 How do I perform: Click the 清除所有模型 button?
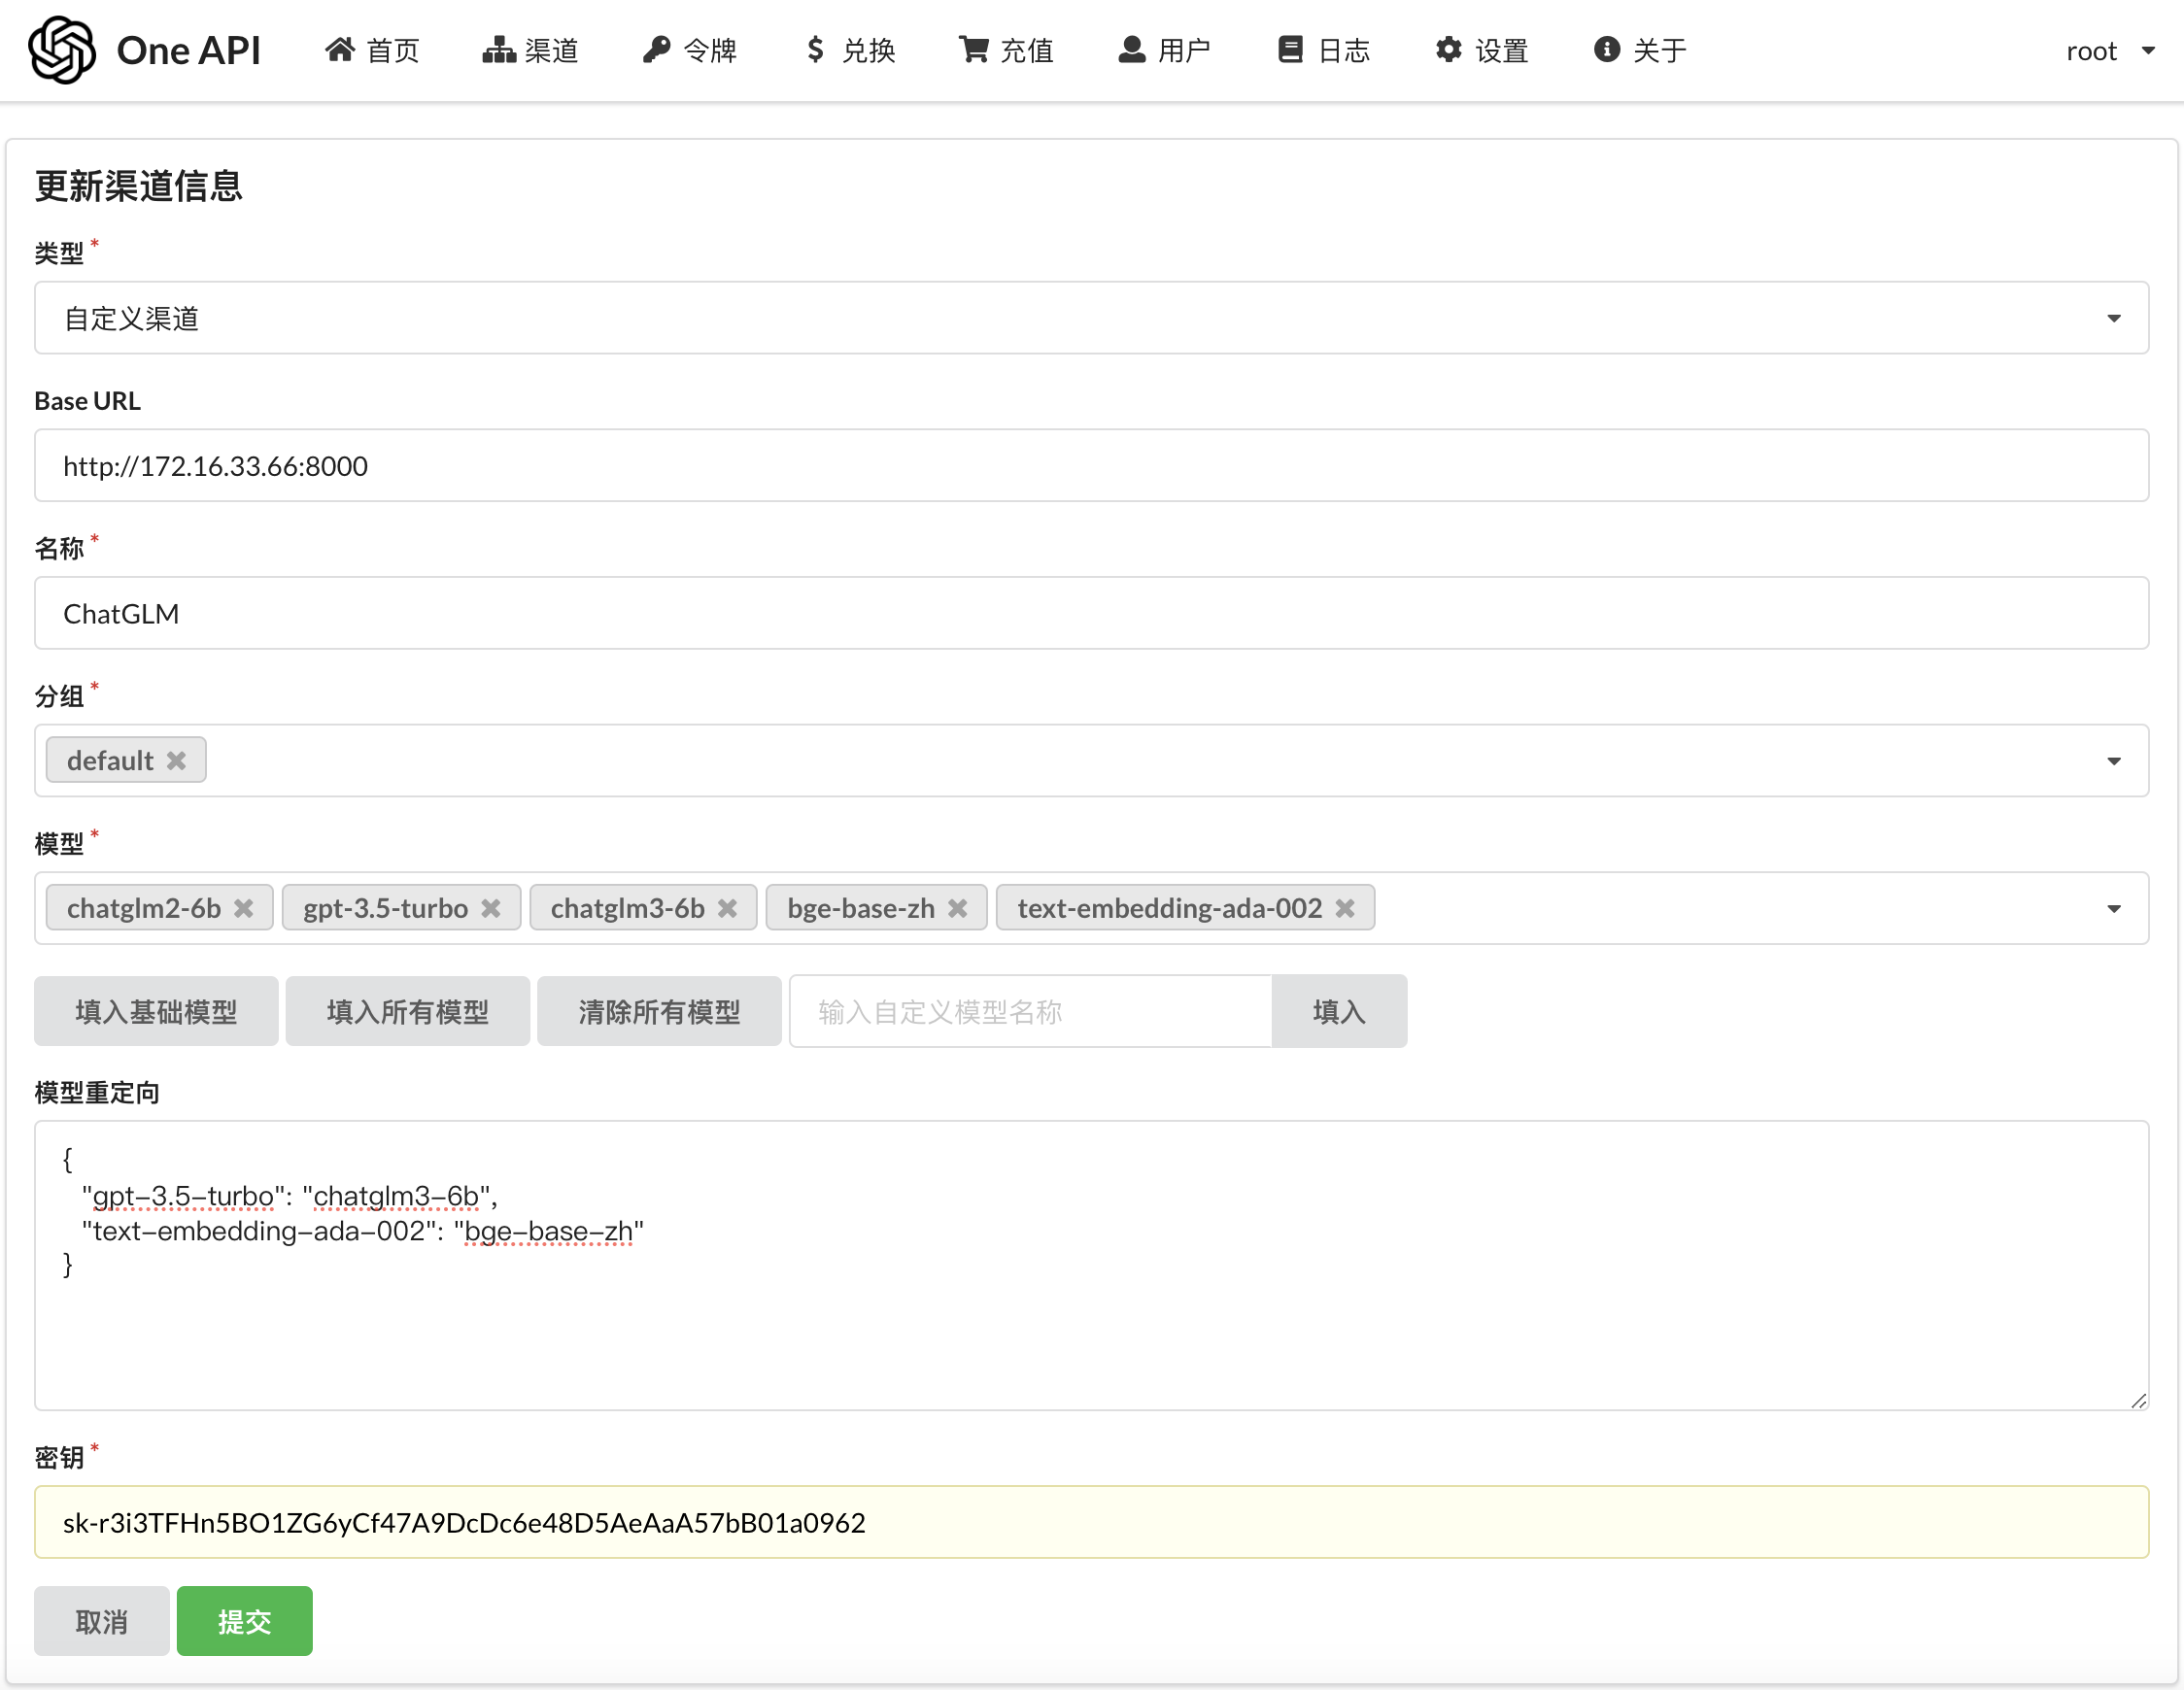tap(659, 1011)
